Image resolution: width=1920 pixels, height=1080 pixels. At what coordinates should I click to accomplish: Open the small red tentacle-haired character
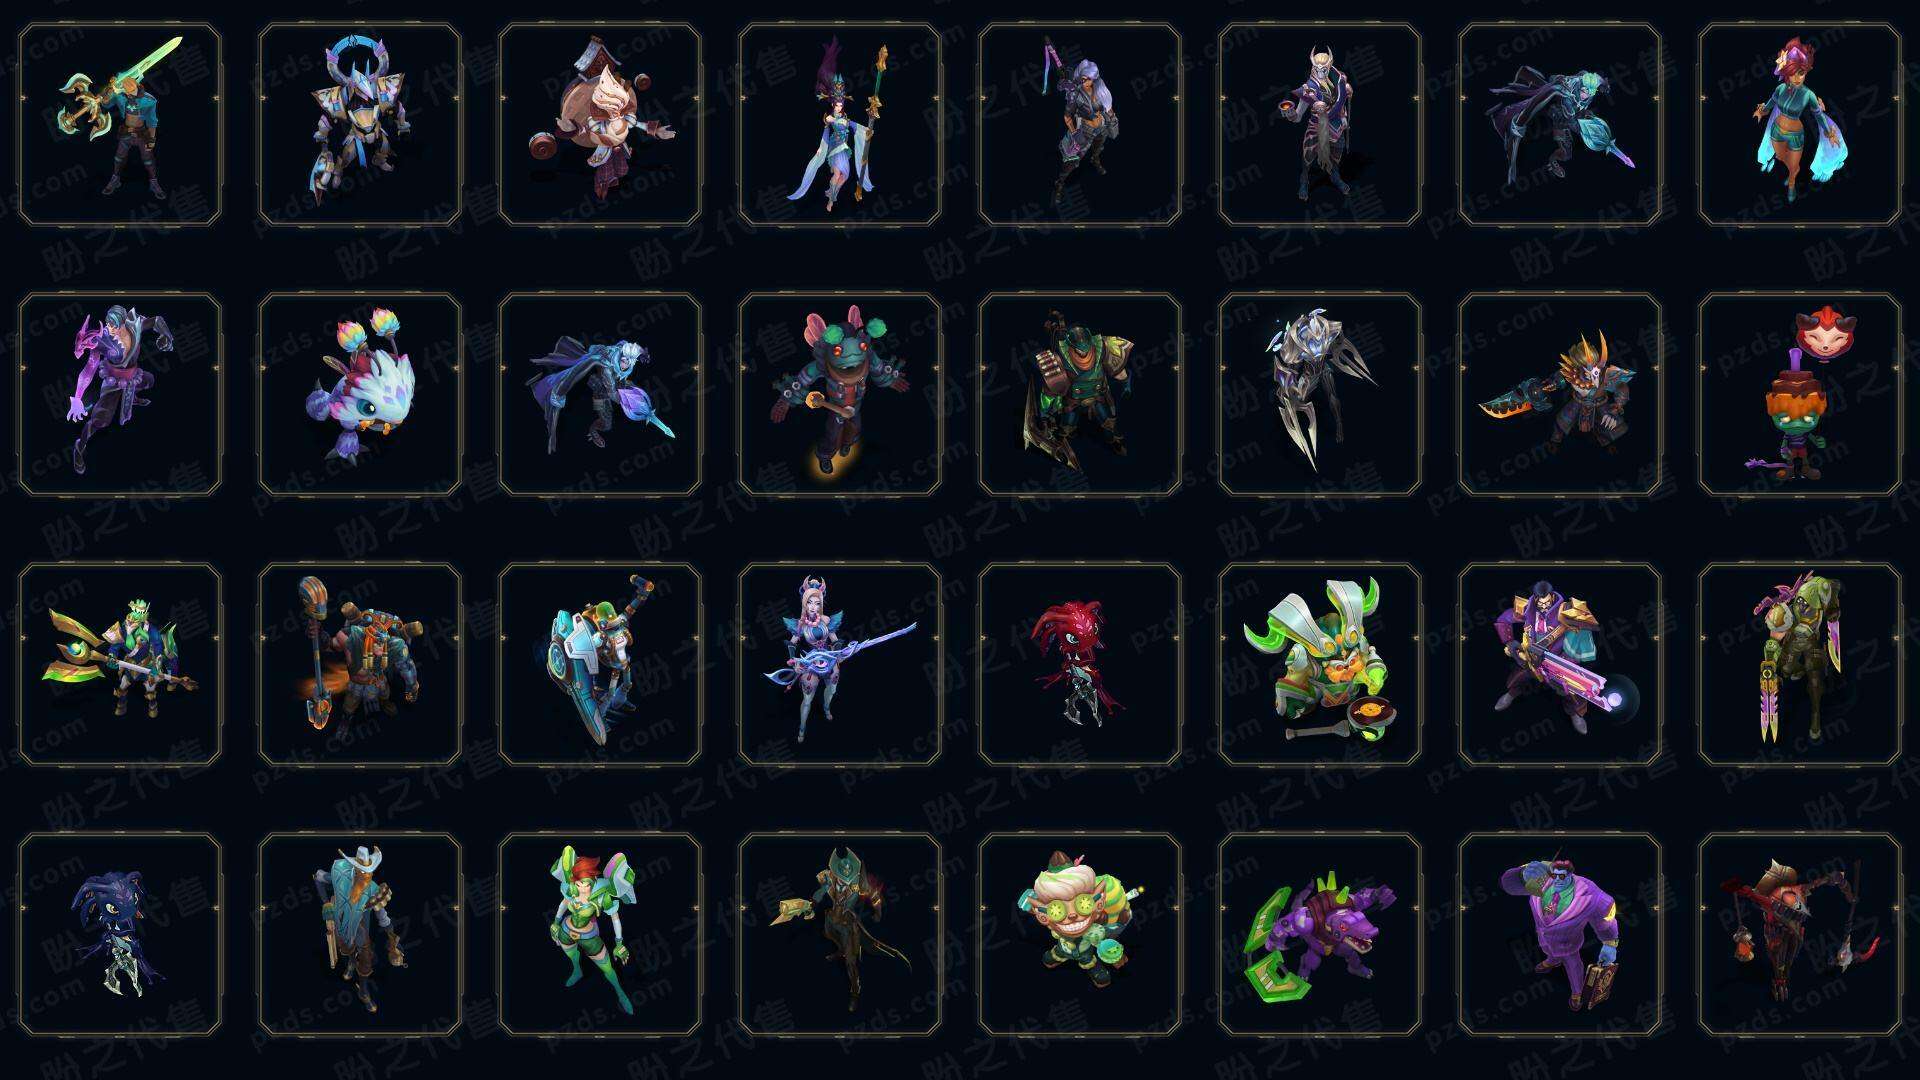coord(1080,664)
